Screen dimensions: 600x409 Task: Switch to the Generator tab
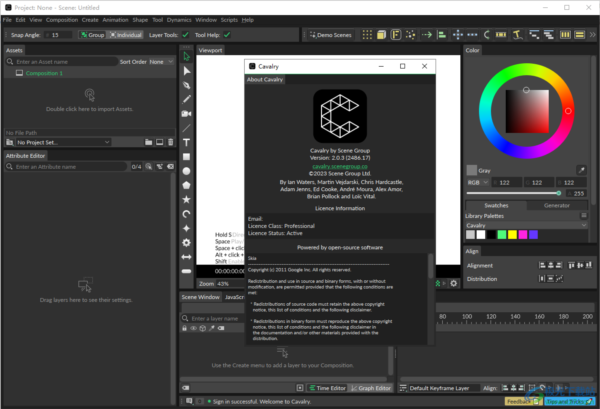click(557, 205)
